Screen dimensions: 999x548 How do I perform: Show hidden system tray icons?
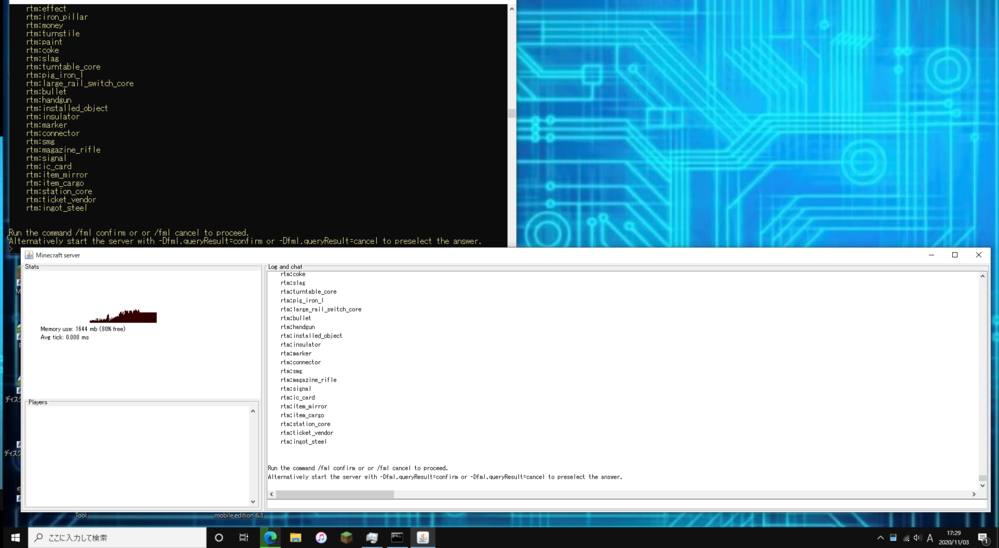[880, 538]
